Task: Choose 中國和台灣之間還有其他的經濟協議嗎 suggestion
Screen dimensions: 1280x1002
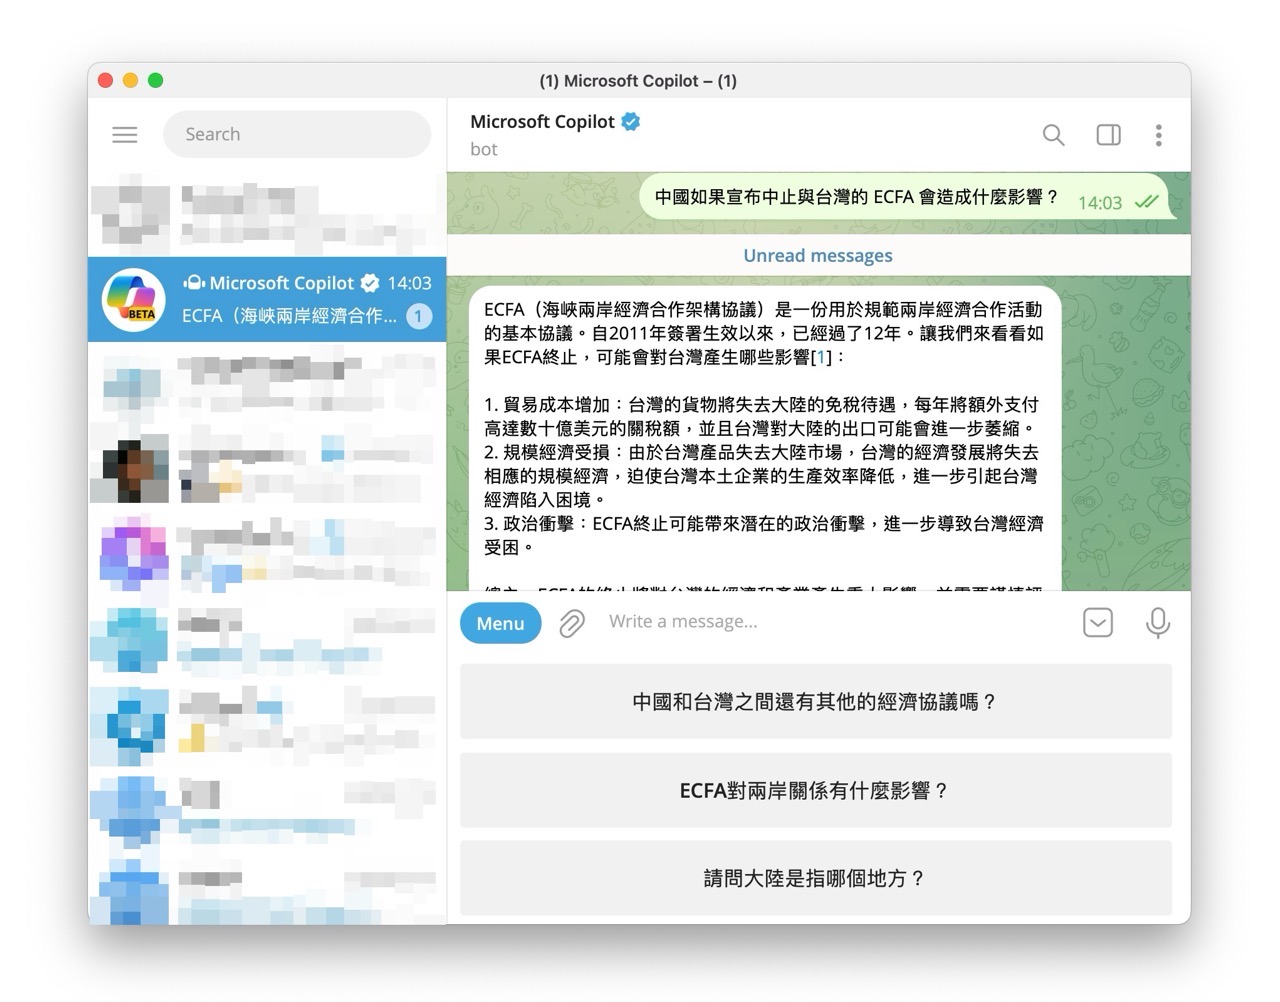Action: (x=815, y=702)
